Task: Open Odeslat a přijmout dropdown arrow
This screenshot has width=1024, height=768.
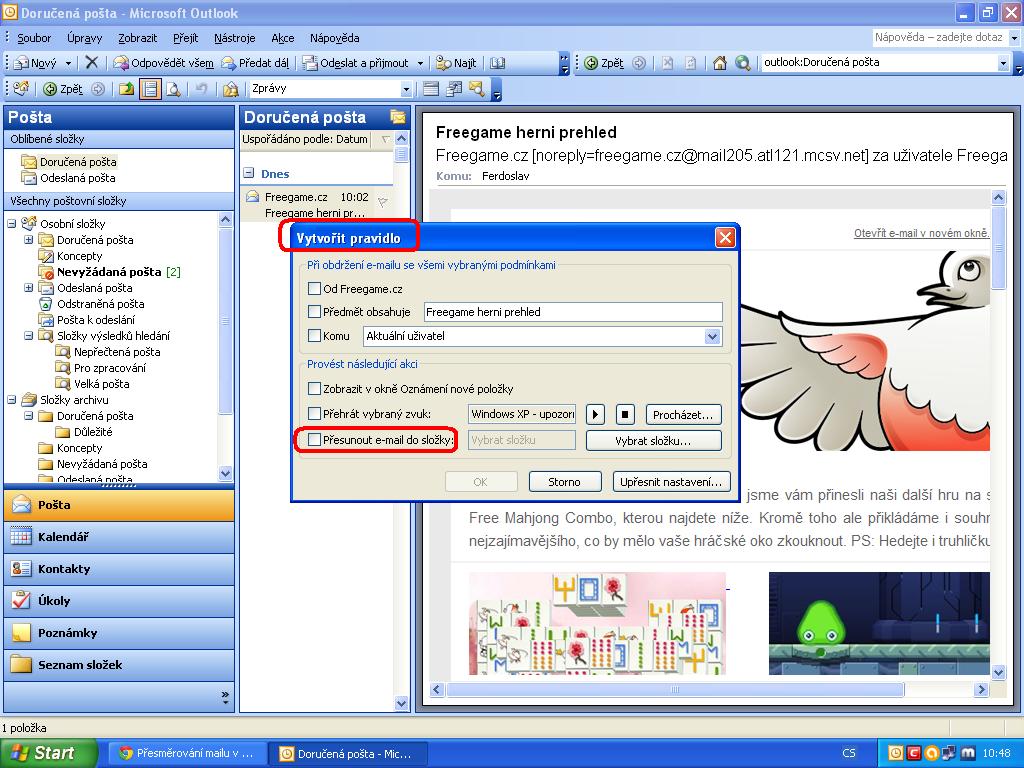Action: pyautogui.click(x=420, y=63)
